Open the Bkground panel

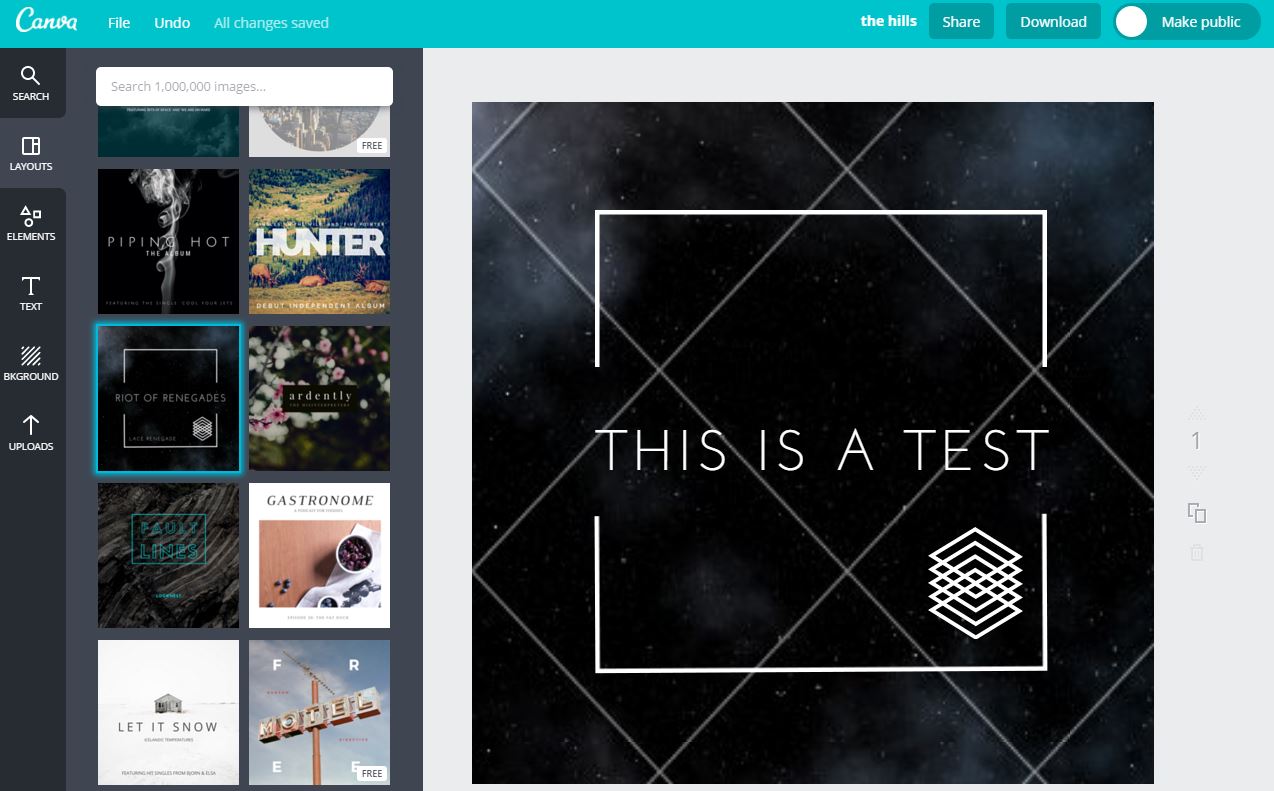click(x=31, y=363)
